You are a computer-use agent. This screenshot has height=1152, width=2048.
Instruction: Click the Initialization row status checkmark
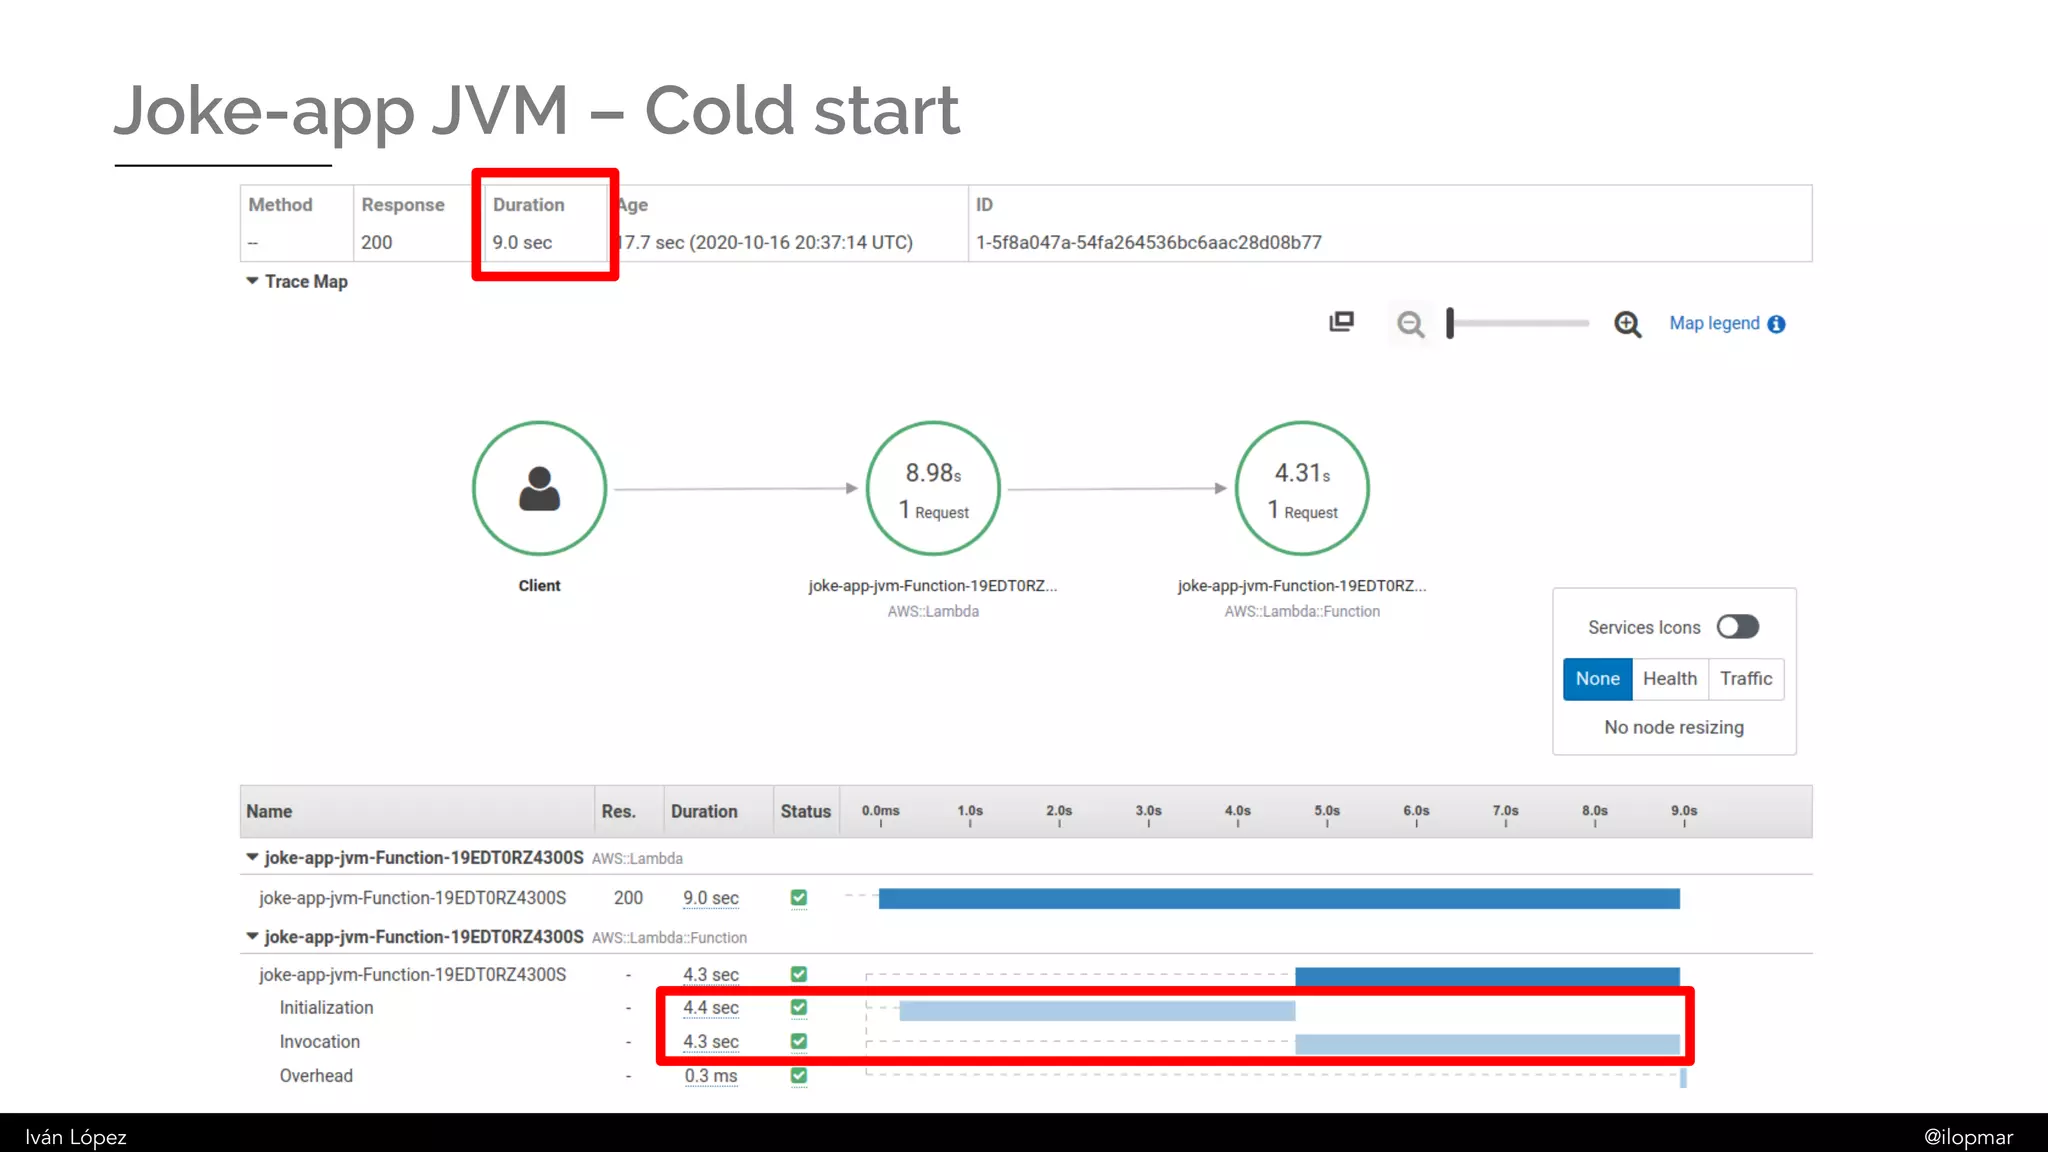coord(798,1007)
